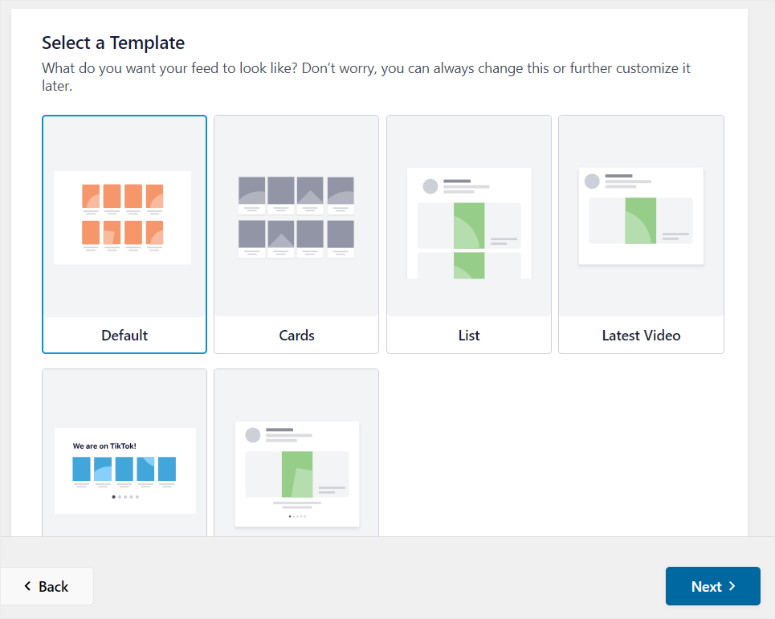Screen dimensions: 775x619
Task: Click the gray cards grid preview image
Action: click(296, 217)
